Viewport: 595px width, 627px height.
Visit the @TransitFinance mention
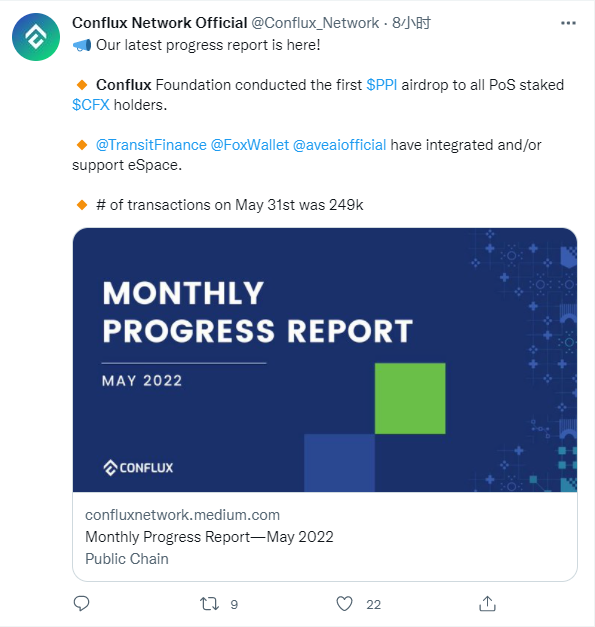(x=151, y=145)
